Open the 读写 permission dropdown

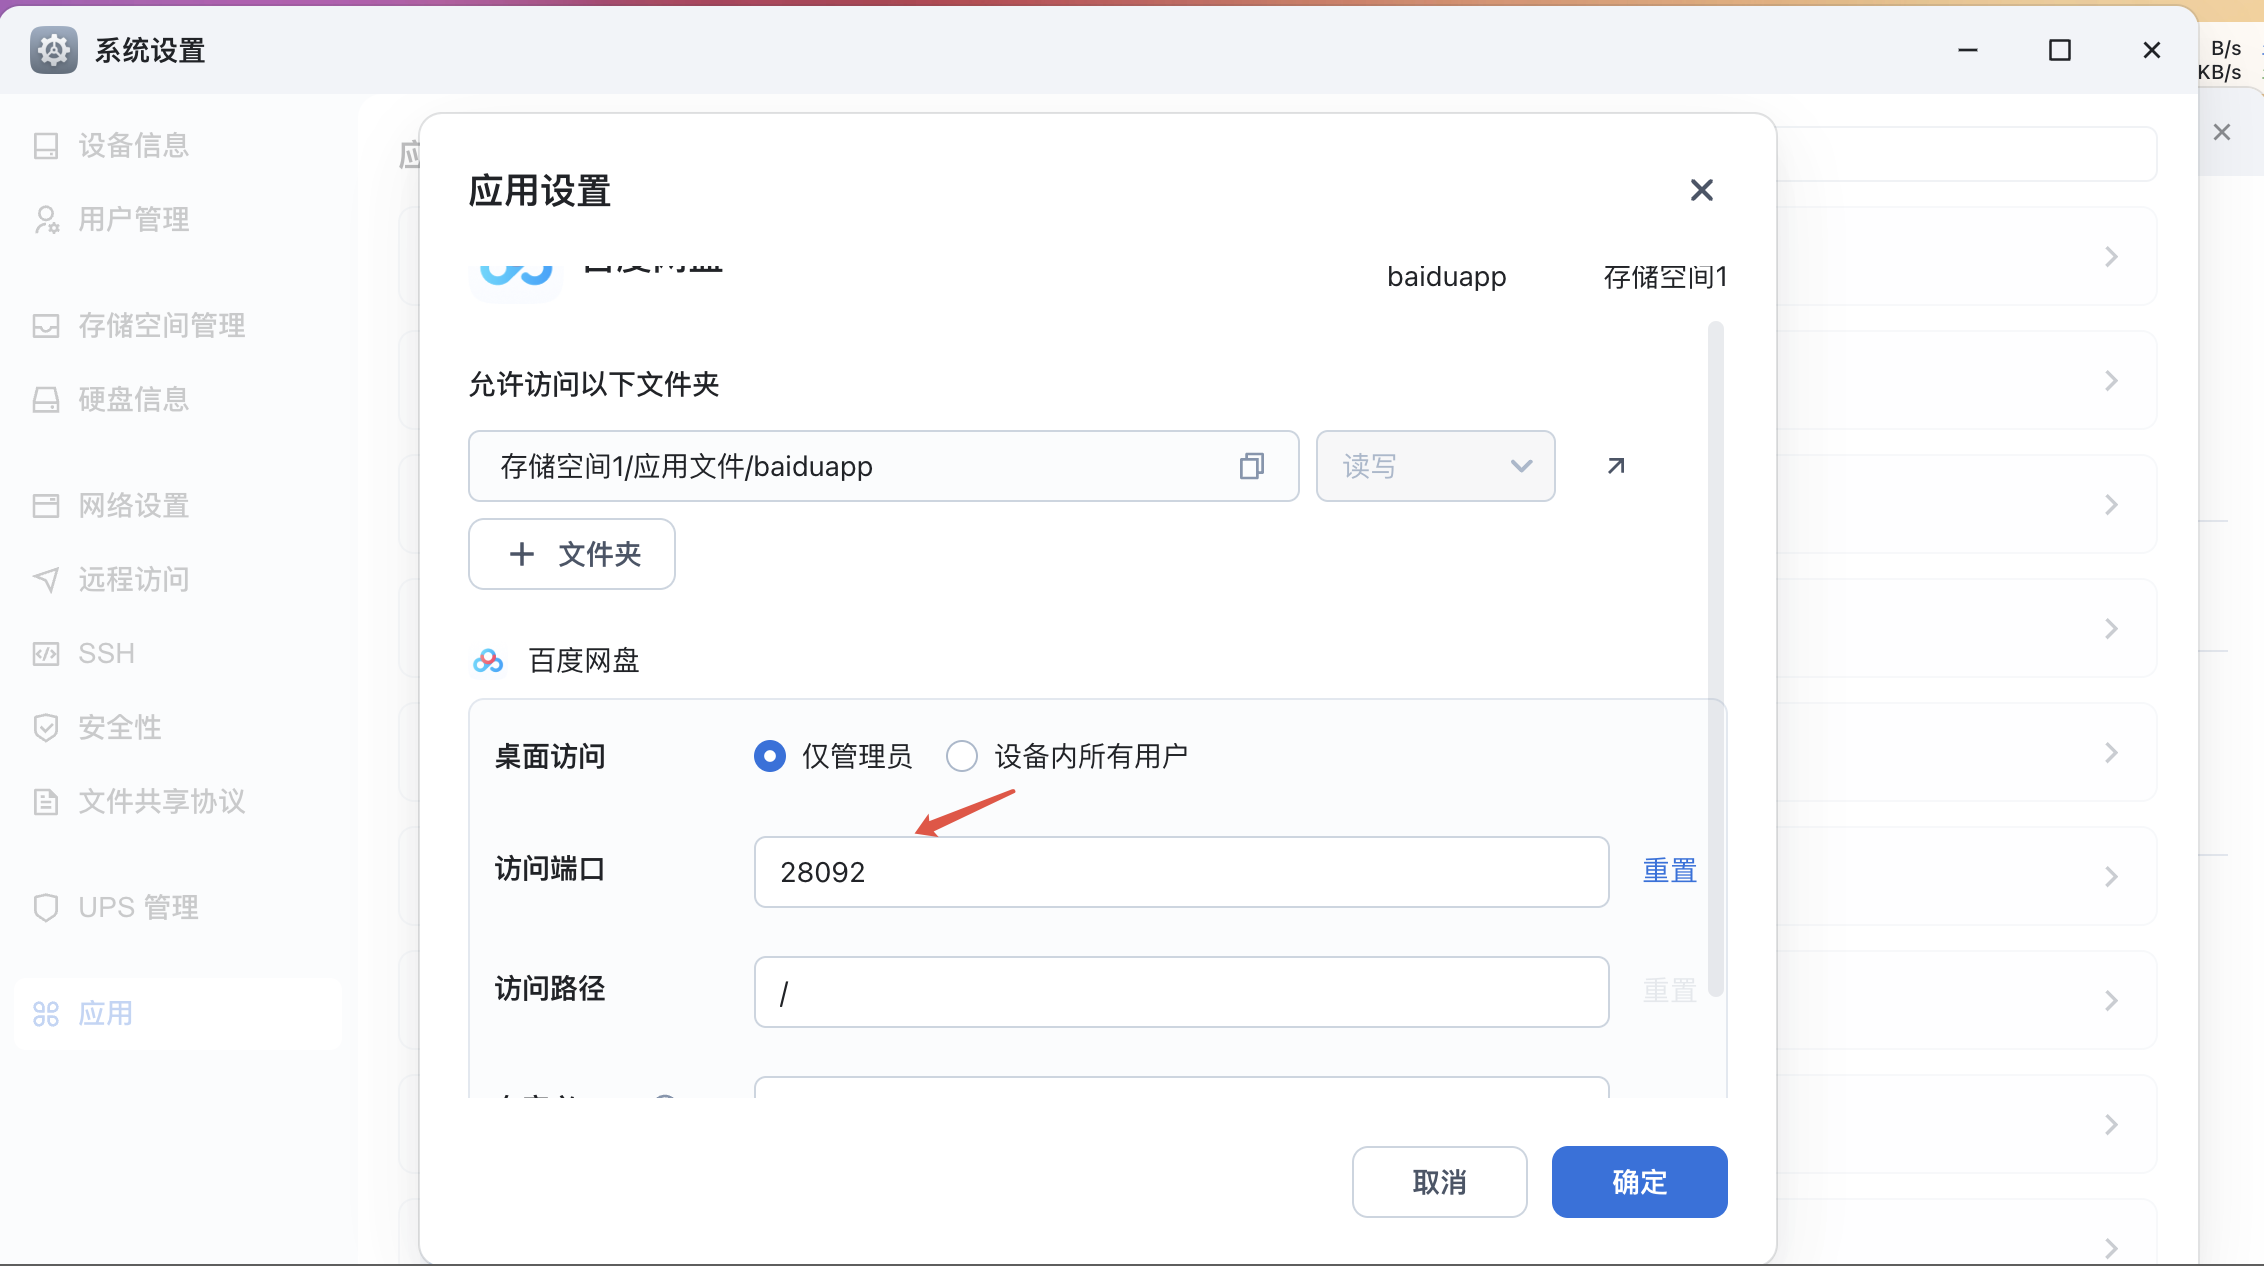click(1435, 466)
